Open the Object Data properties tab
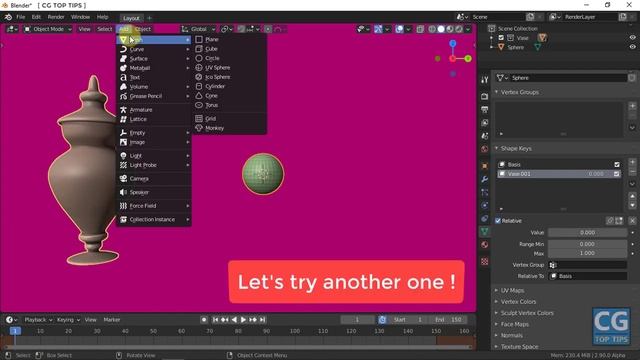640x360 pixels. (484, 232)
